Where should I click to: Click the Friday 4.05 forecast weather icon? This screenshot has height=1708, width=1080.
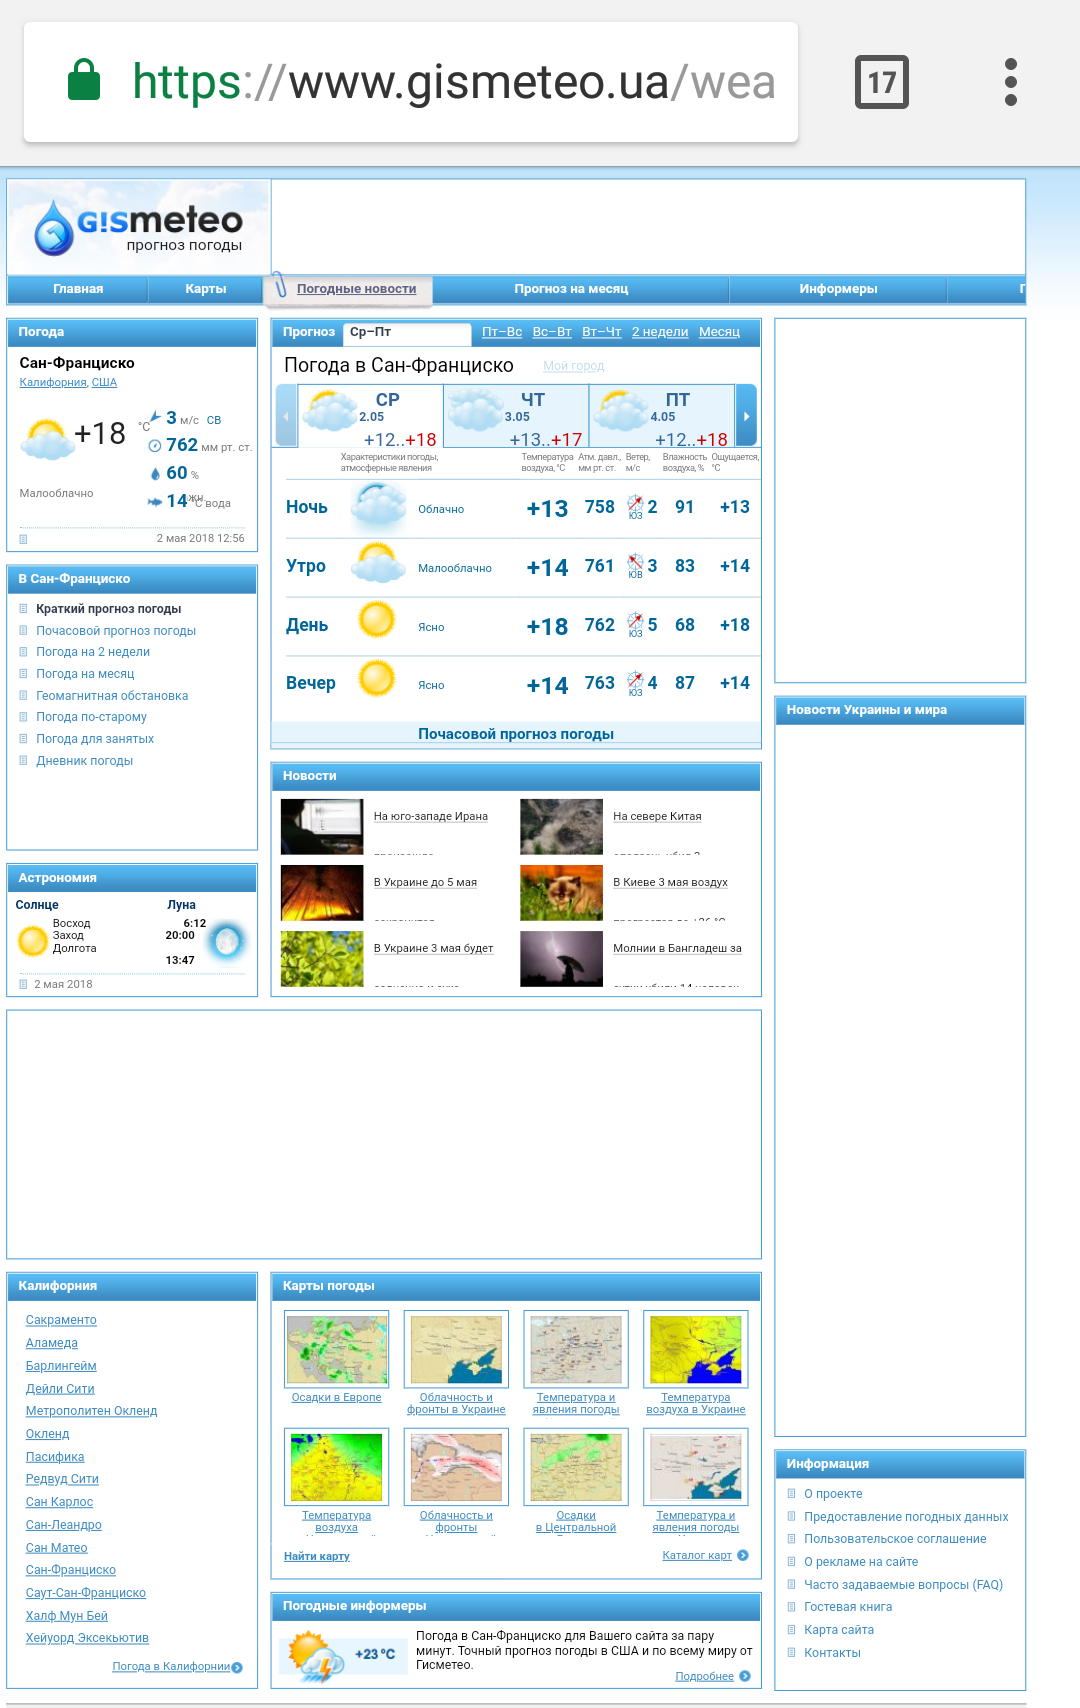pos(621,411)
